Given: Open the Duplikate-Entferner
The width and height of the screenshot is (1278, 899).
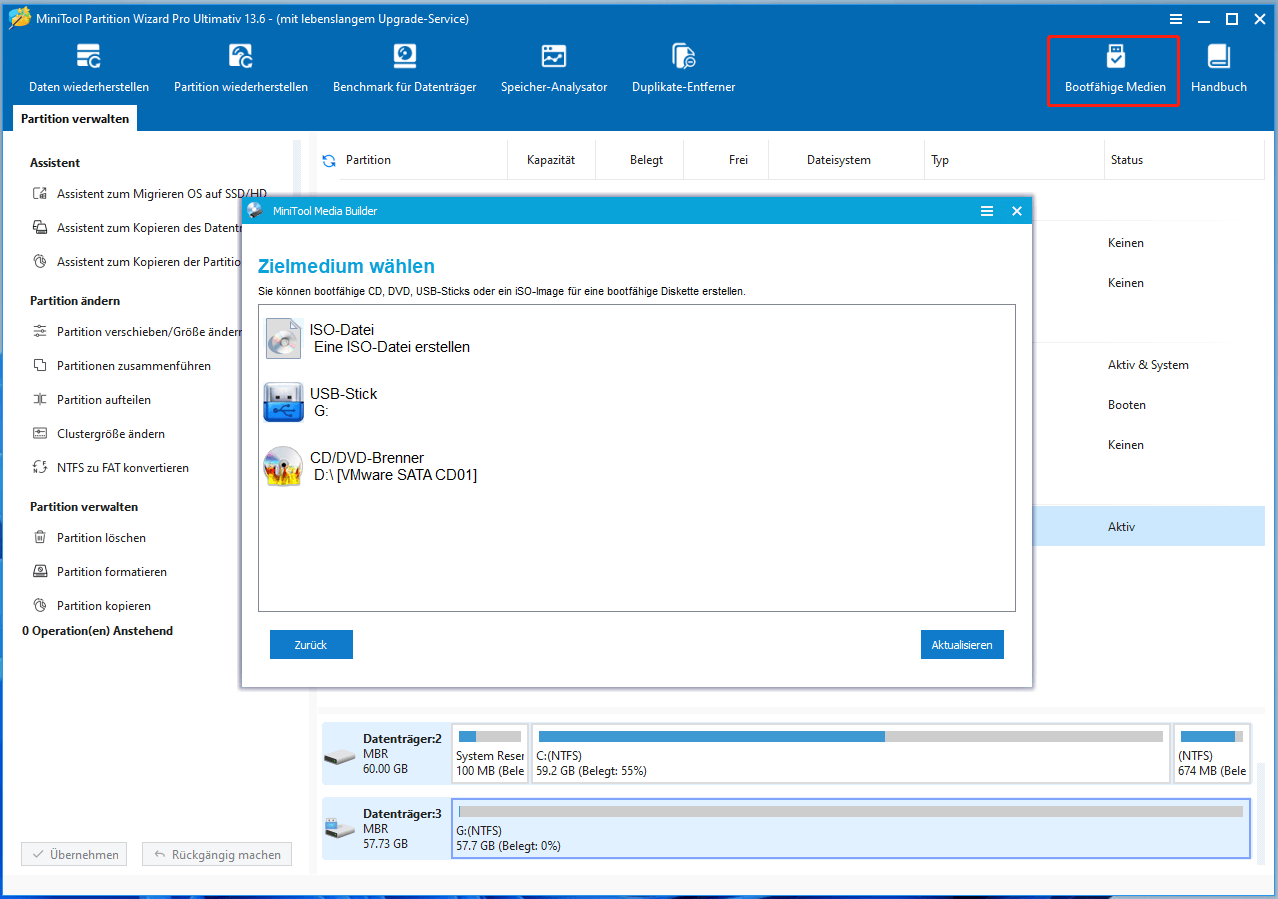Looking at the screenshot, I should tap(683, 68).
